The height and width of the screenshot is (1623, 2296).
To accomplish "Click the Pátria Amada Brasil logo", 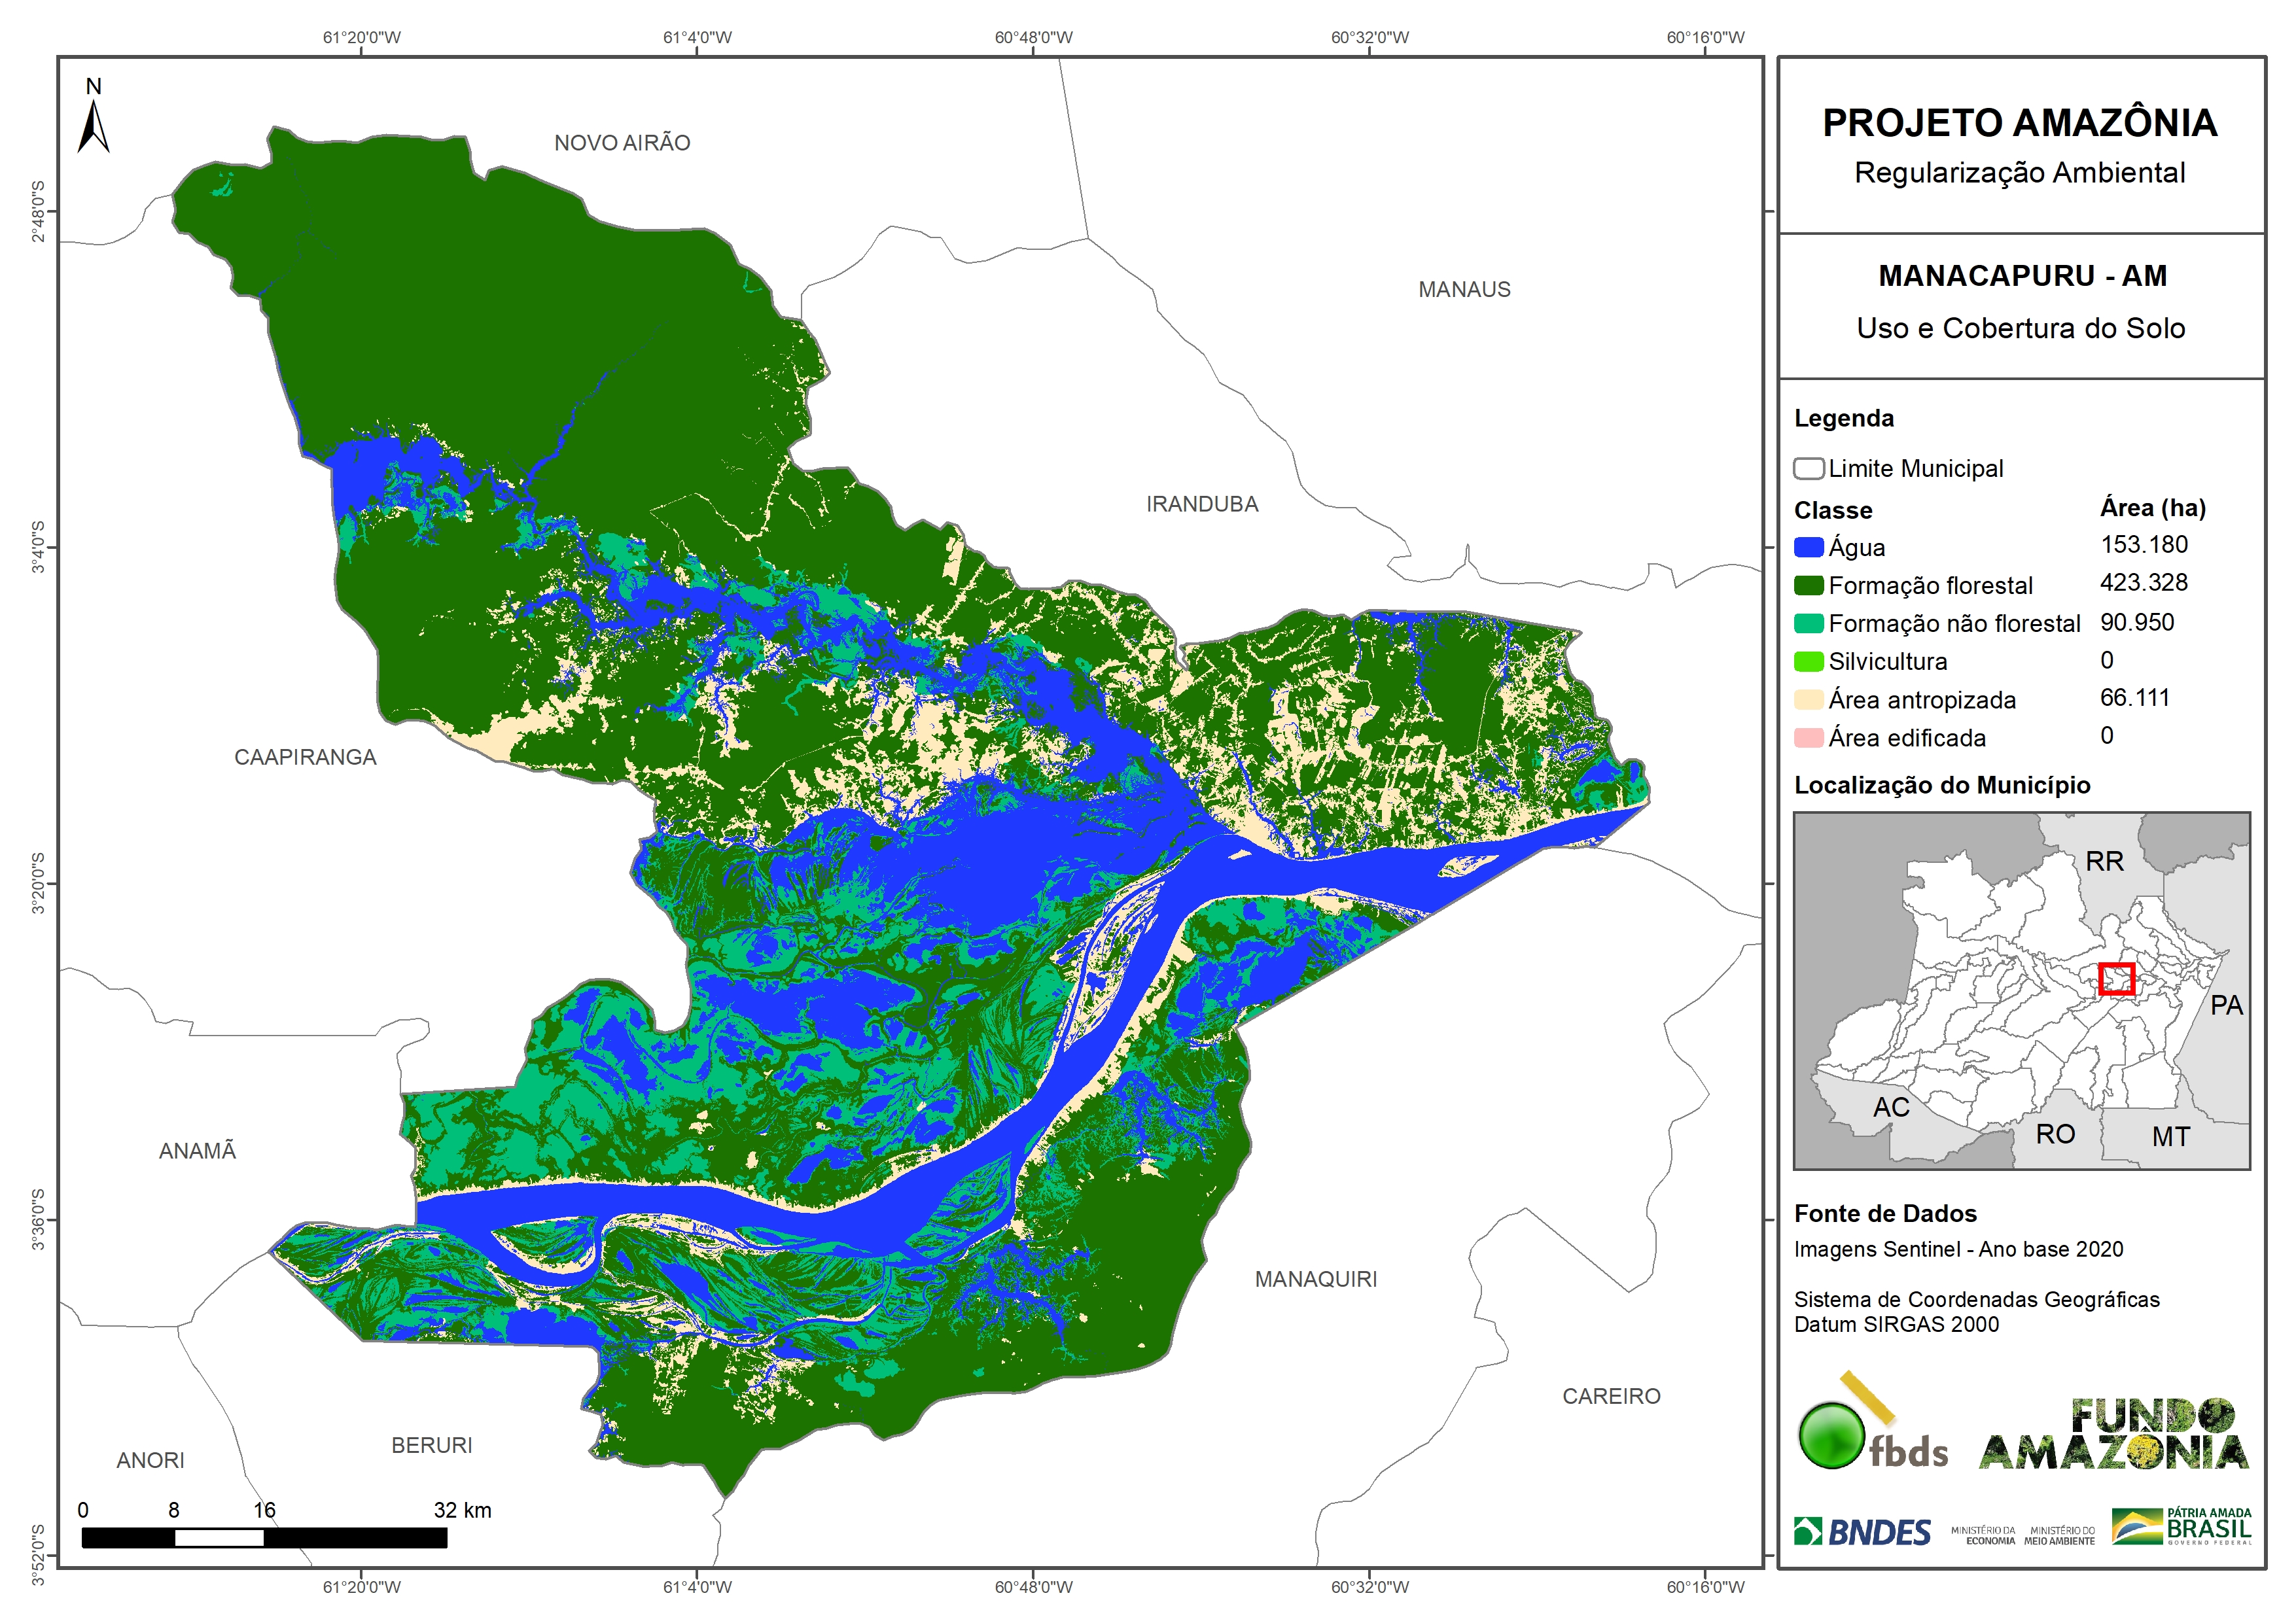I will pyautogui.click(x=2182, y=1527).
